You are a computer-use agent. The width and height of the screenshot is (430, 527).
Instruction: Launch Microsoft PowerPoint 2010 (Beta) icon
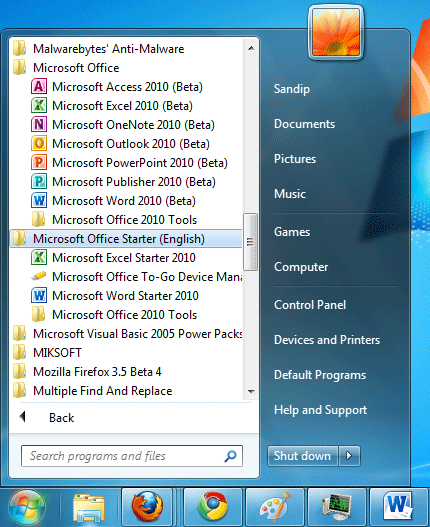[x=39, y=162]
